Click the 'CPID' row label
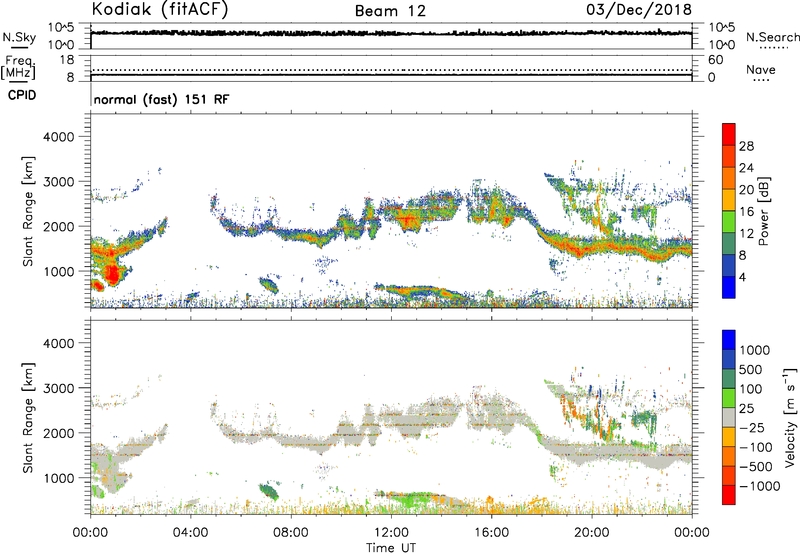Image resolution: width=800 pixels, height=554 pixels. [22, 95]
